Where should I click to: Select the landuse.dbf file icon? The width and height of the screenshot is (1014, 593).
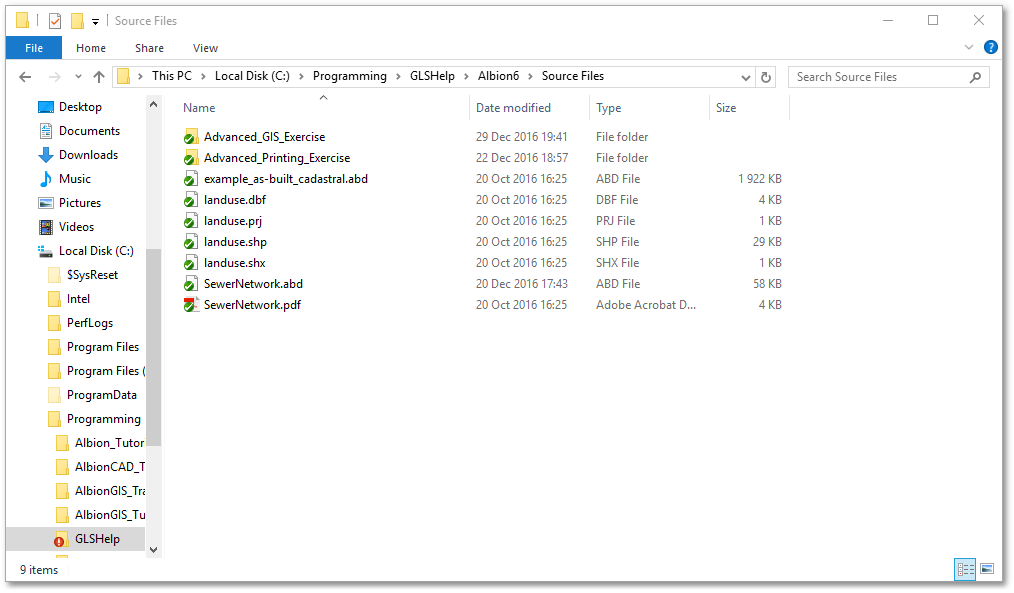[x=191, y=200]
